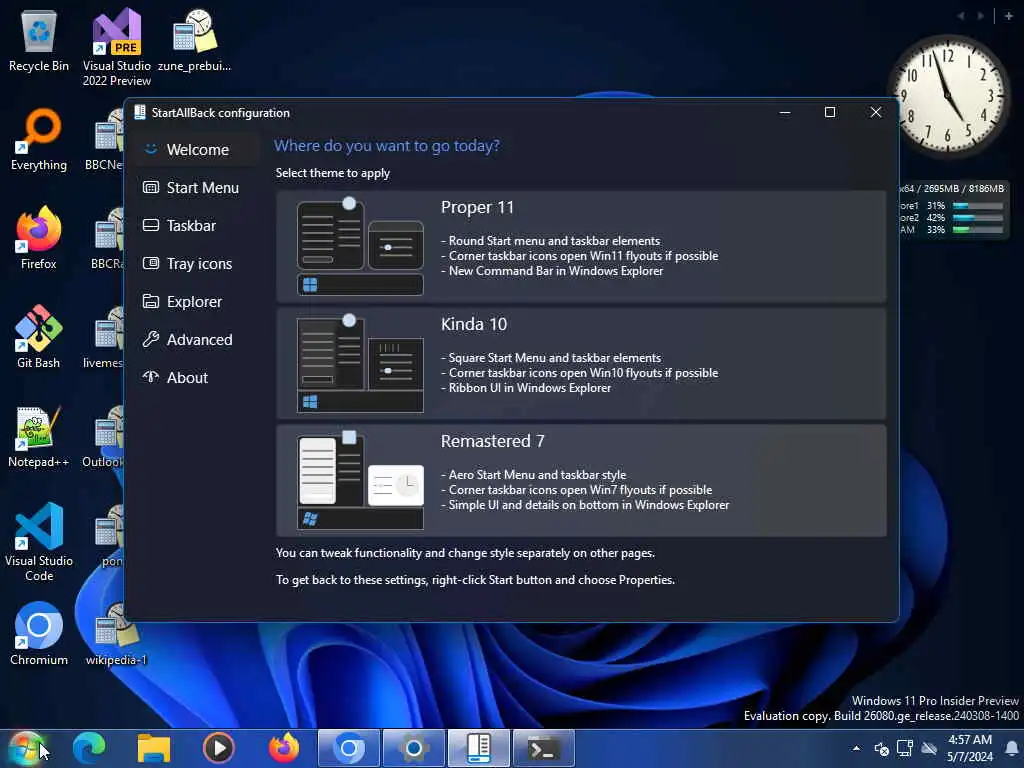Click the analog clock desktop gadget
Image resolution: width=1024 pixels, height=768 pixels.
coord(948,95)
